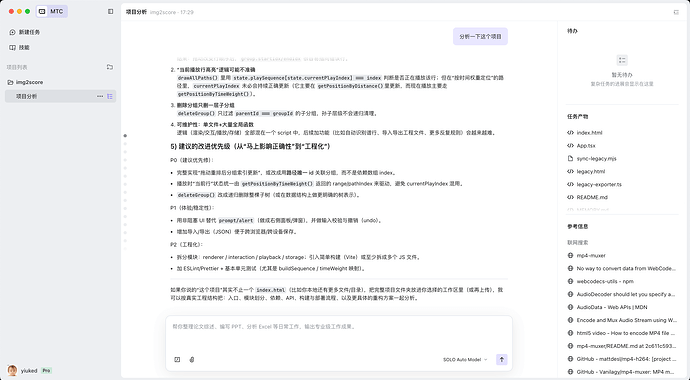Open the legacy-exporter.ts artifact file

pyautogui.click(x=599, y=184)
